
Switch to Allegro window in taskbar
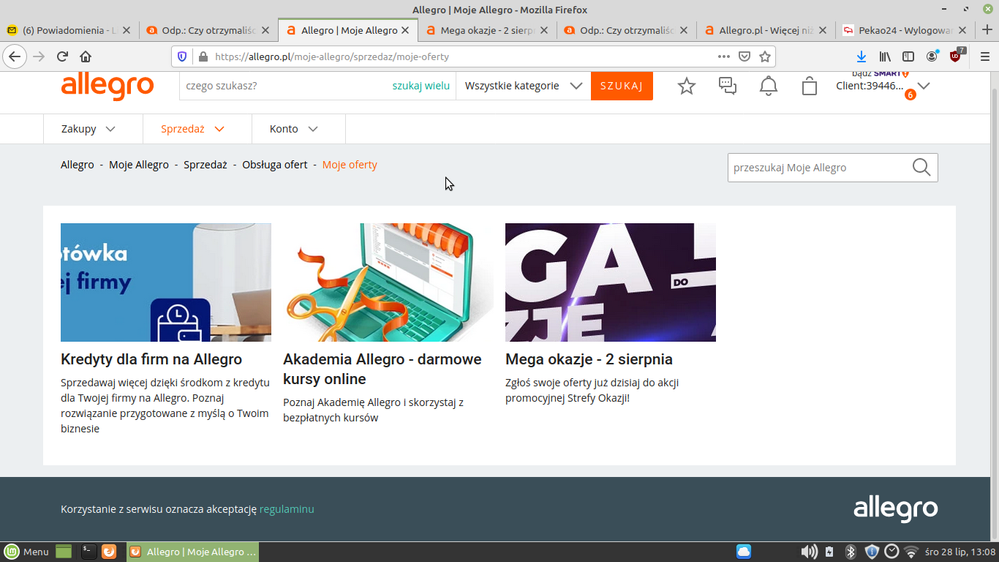(x=192, y=552)
